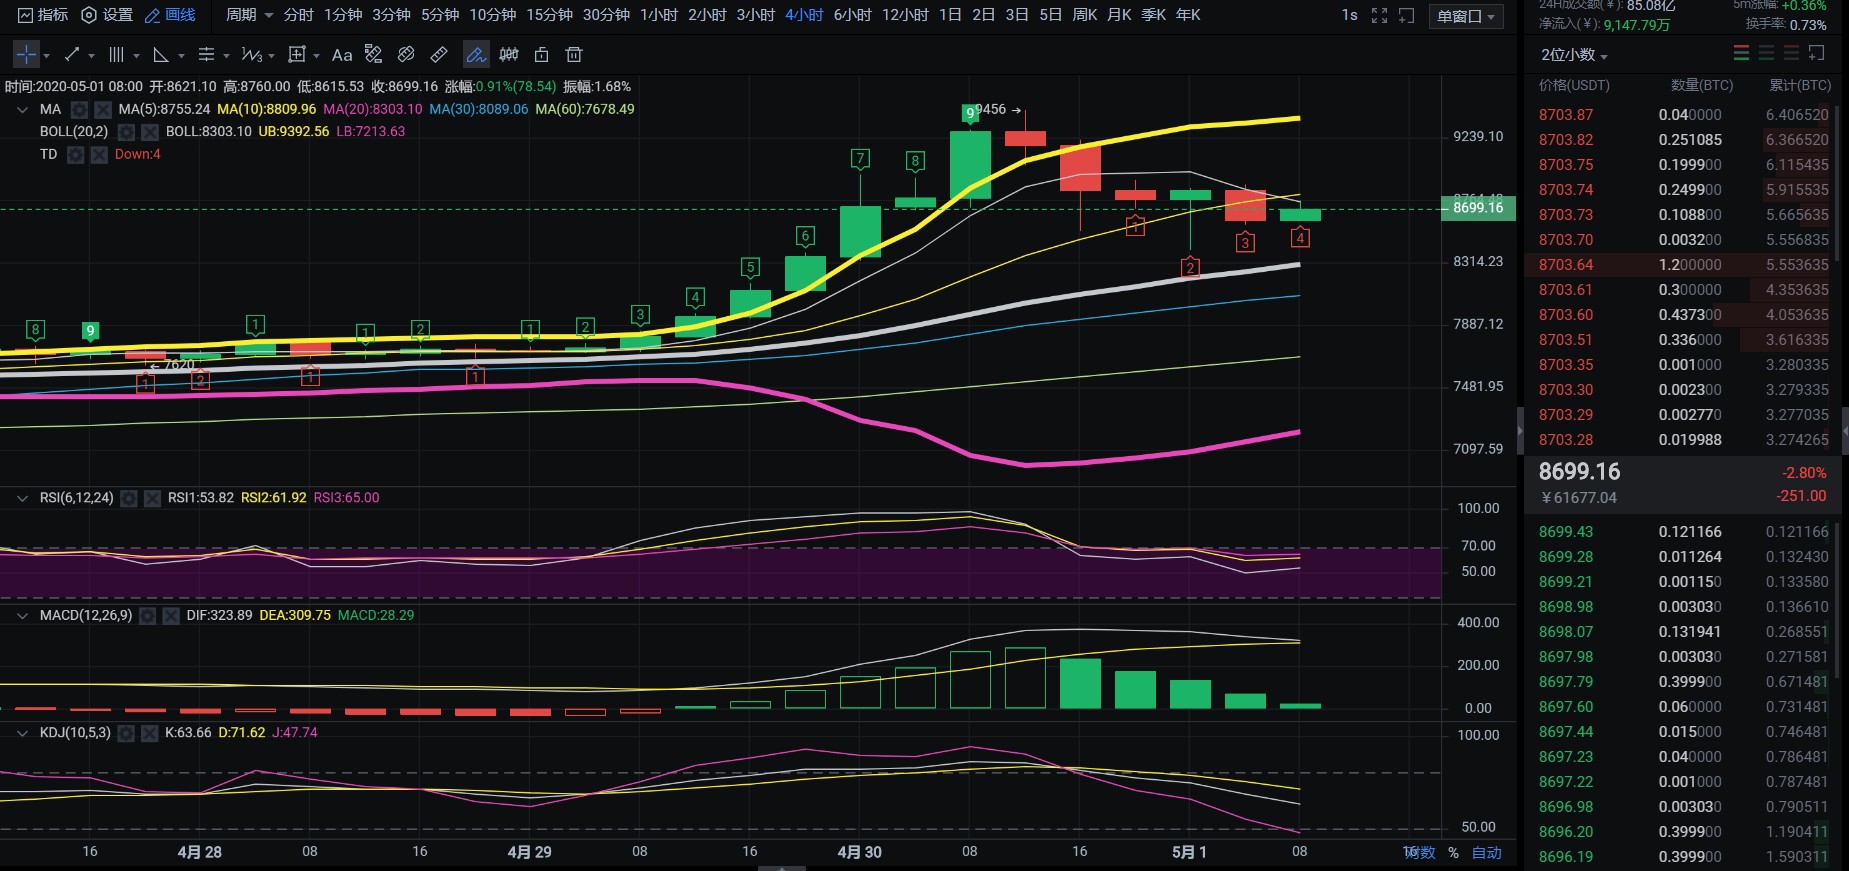The image size is (1849, 871).
Task: Click the lock drawings icon
Action: pyautogui.click(x=542, y=55)
